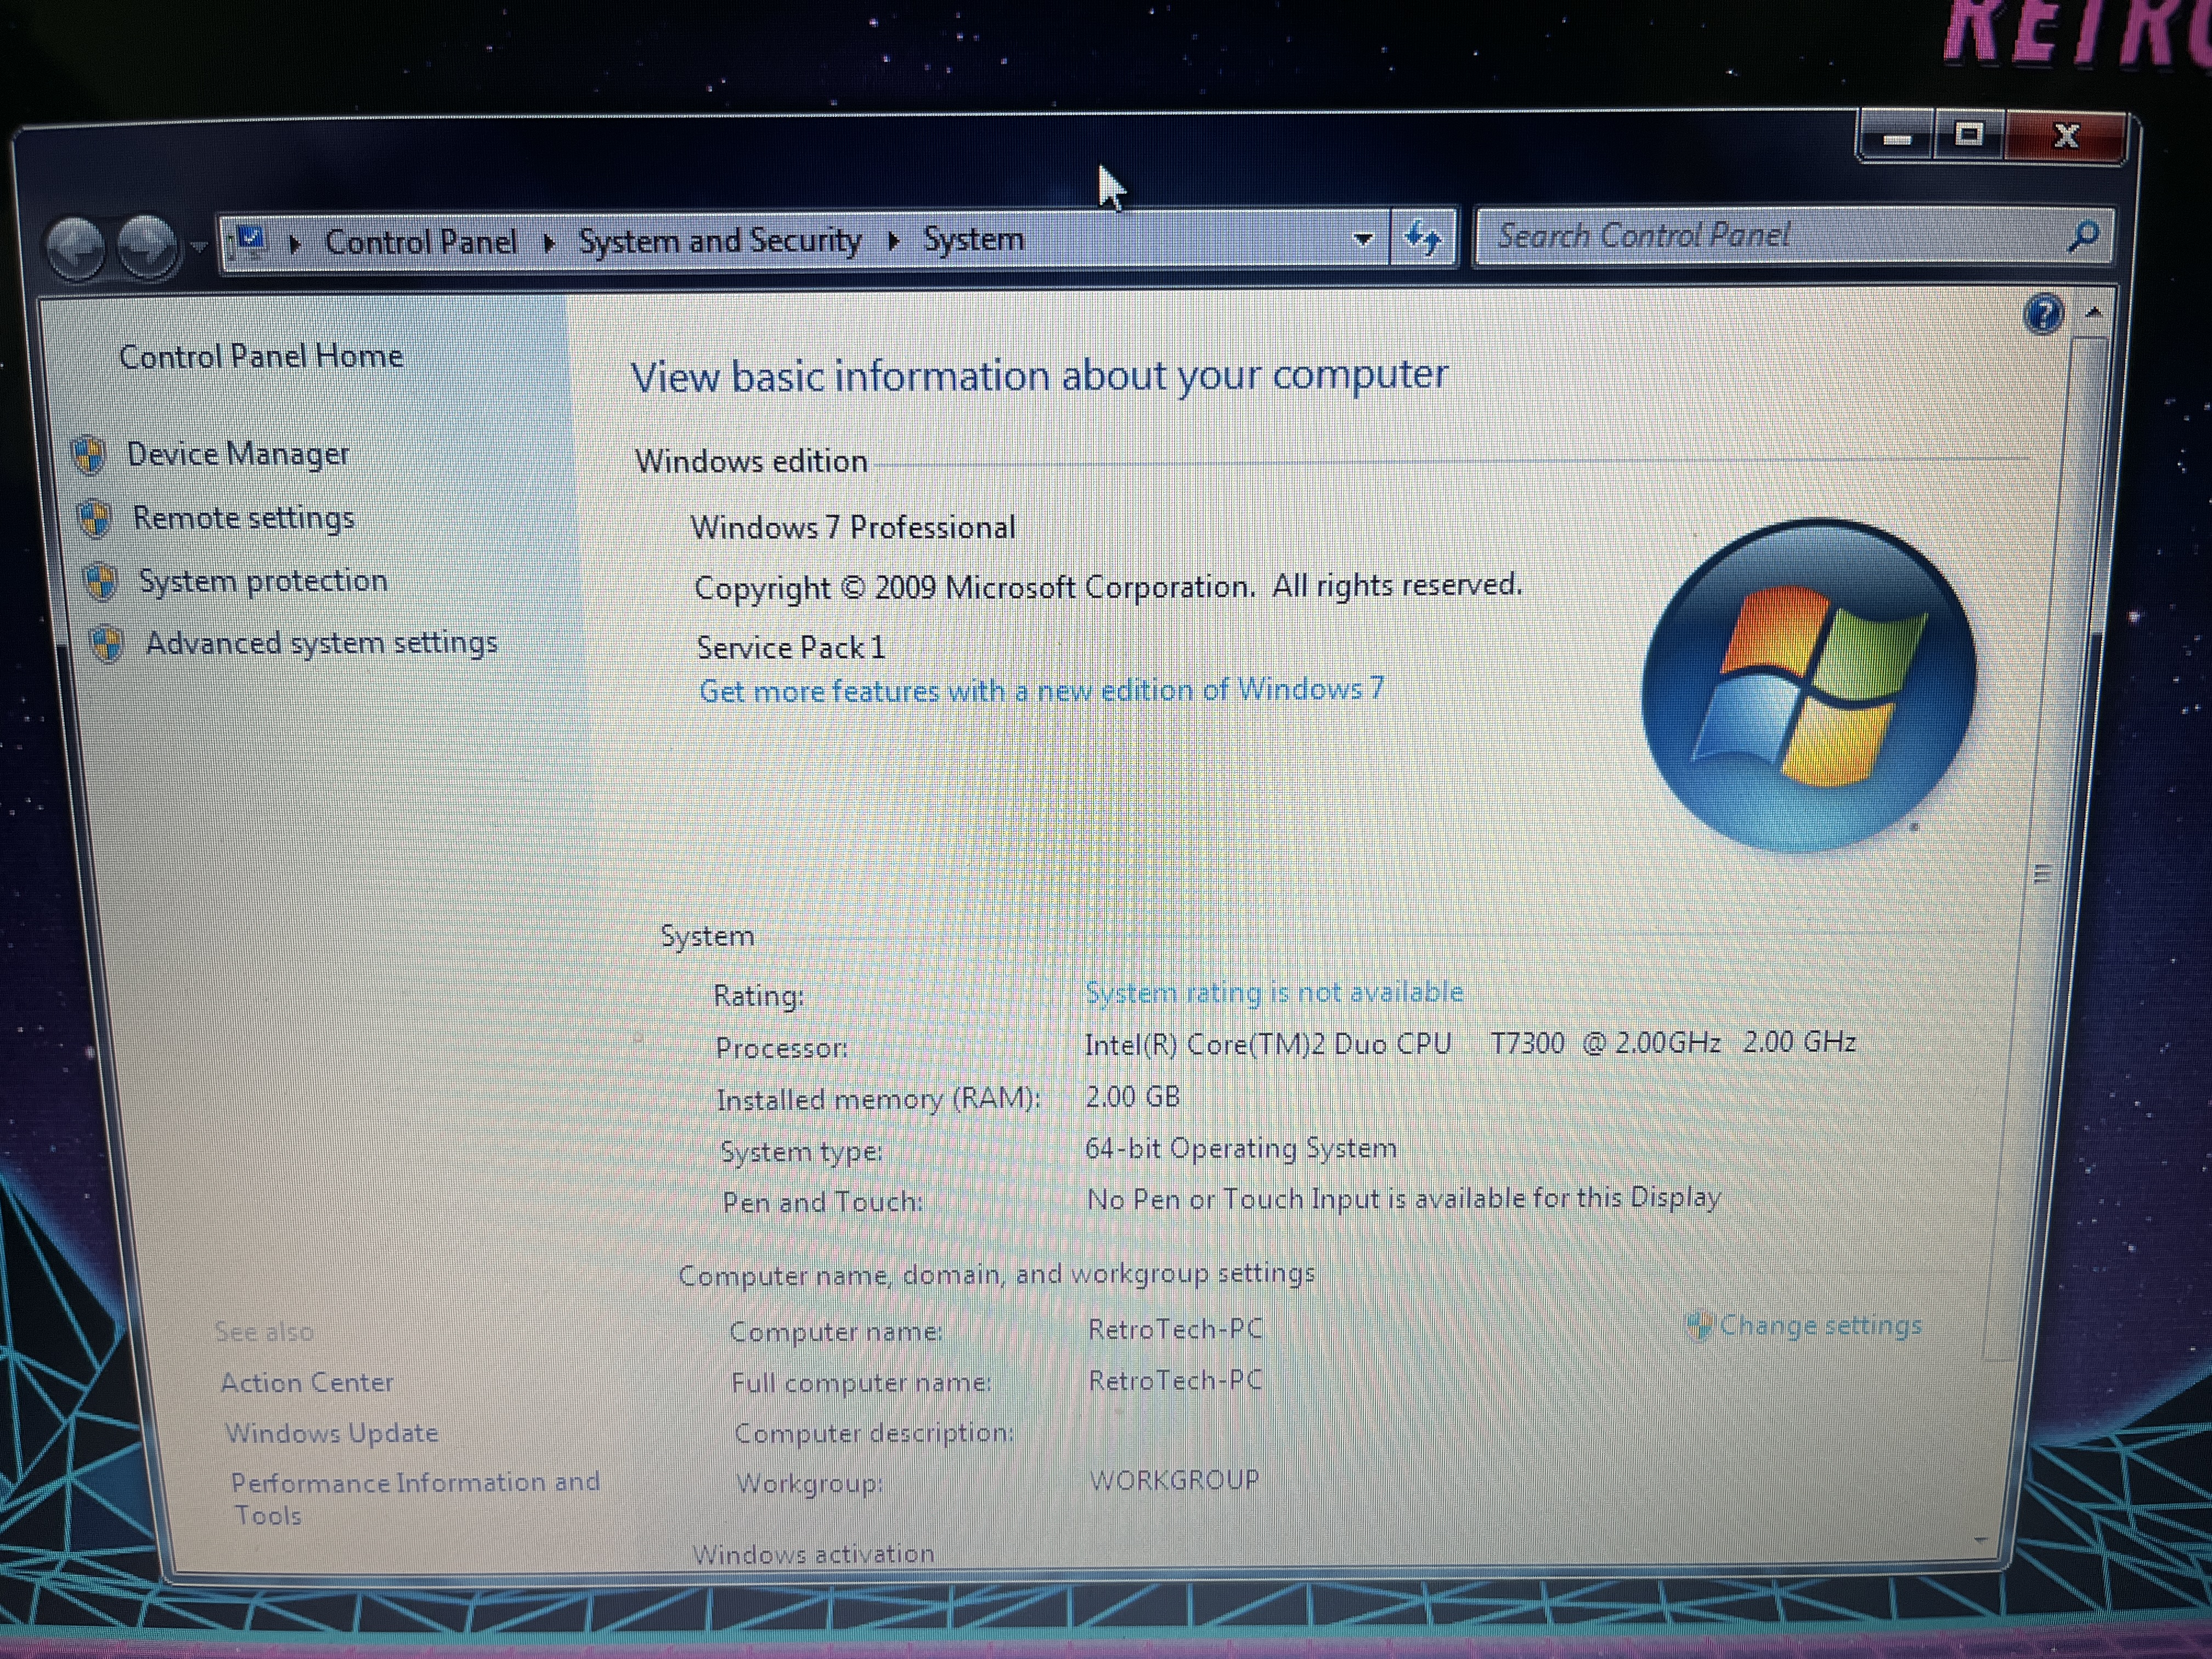The height and width of the screenshot is (1659, 2212).
Task: Click the scrollbar up arrow
Action: [2093, 313]
